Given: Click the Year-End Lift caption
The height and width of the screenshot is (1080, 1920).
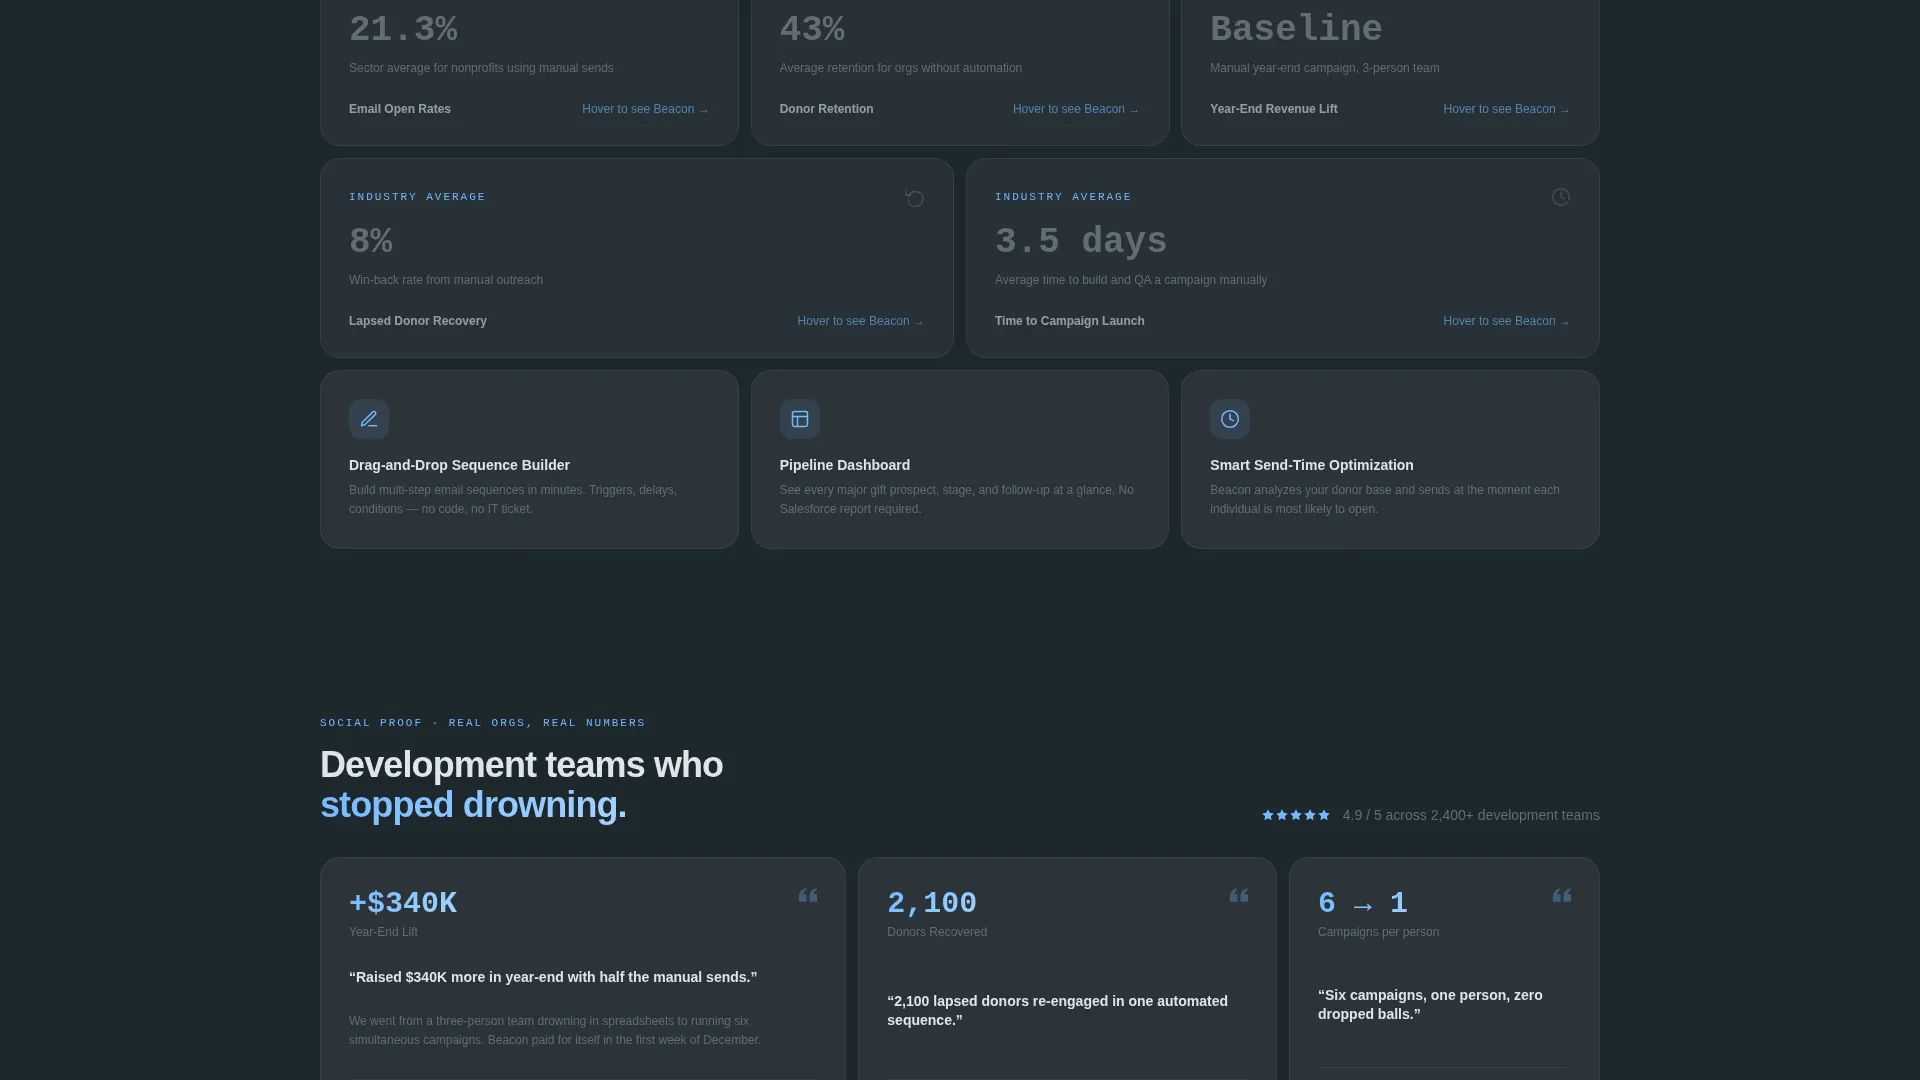Looking at the screenshot, I should [383, 932].
